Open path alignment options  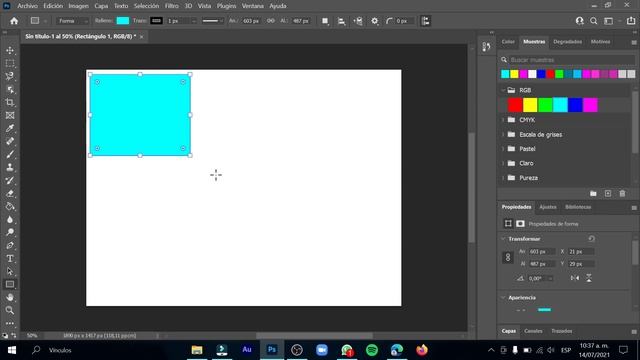coord(341,21)
